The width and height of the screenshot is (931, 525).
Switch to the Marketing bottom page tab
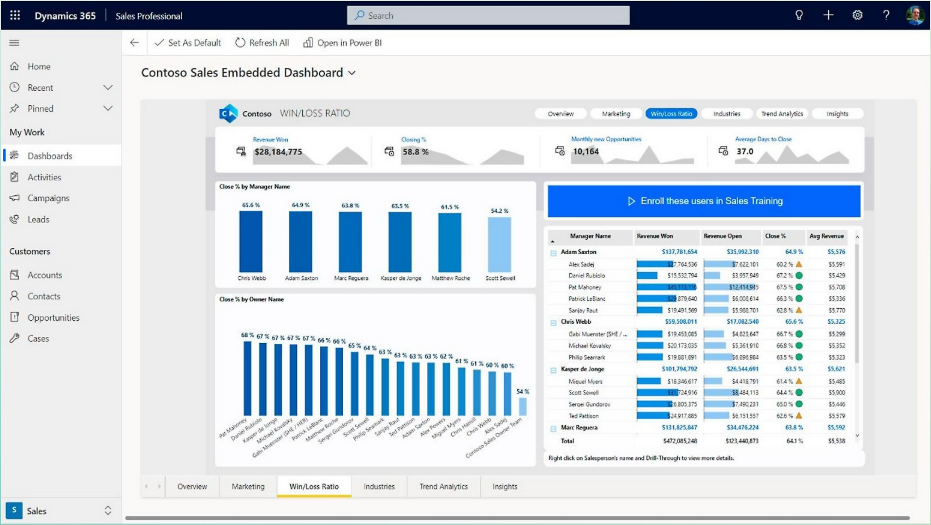[x=248, y=486]
